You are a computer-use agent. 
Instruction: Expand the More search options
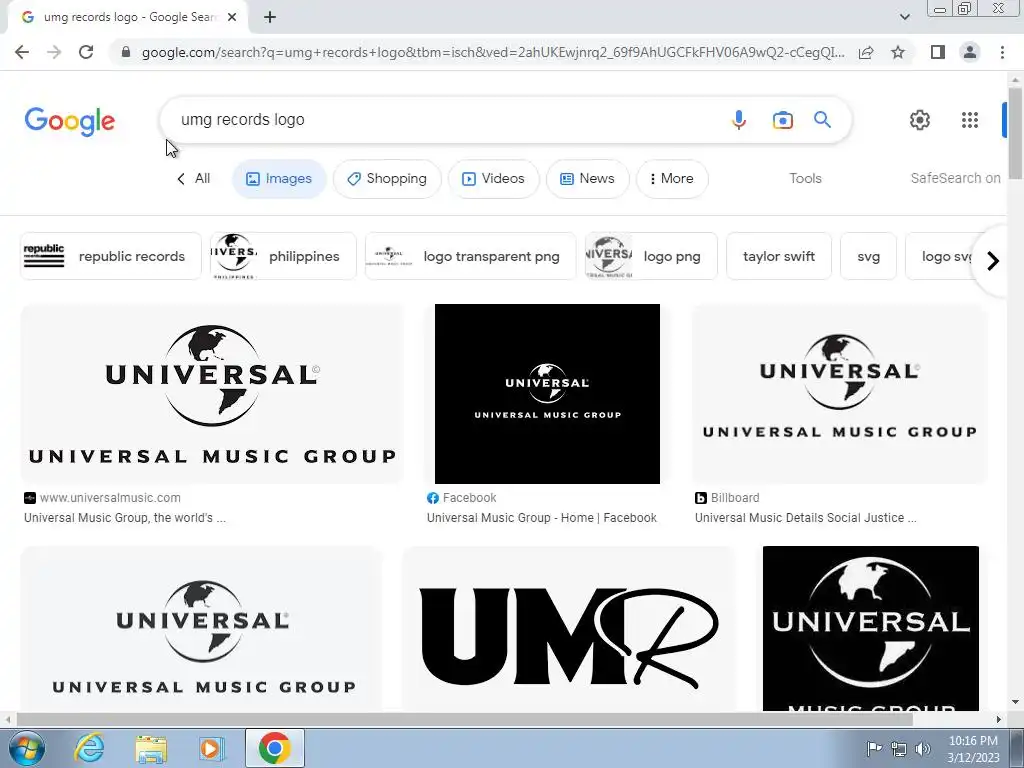pos(672,179)
